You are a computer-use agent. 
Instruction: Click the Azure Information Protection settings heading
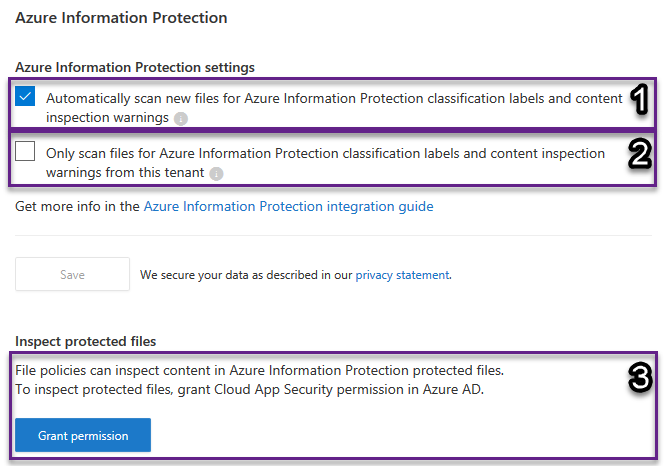(135, 67)
